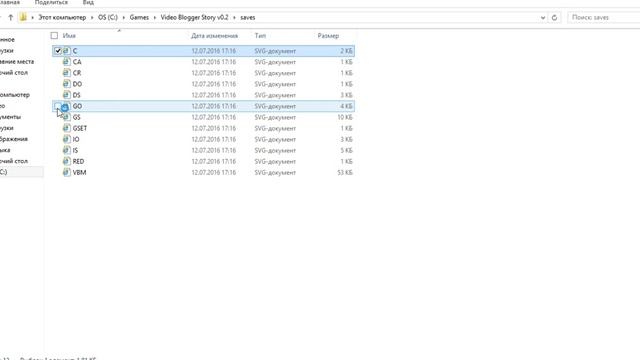Viewport: 640px width, 360px height.
Task: Click the SVG file icon for RED
Action: tap(66, 161)
